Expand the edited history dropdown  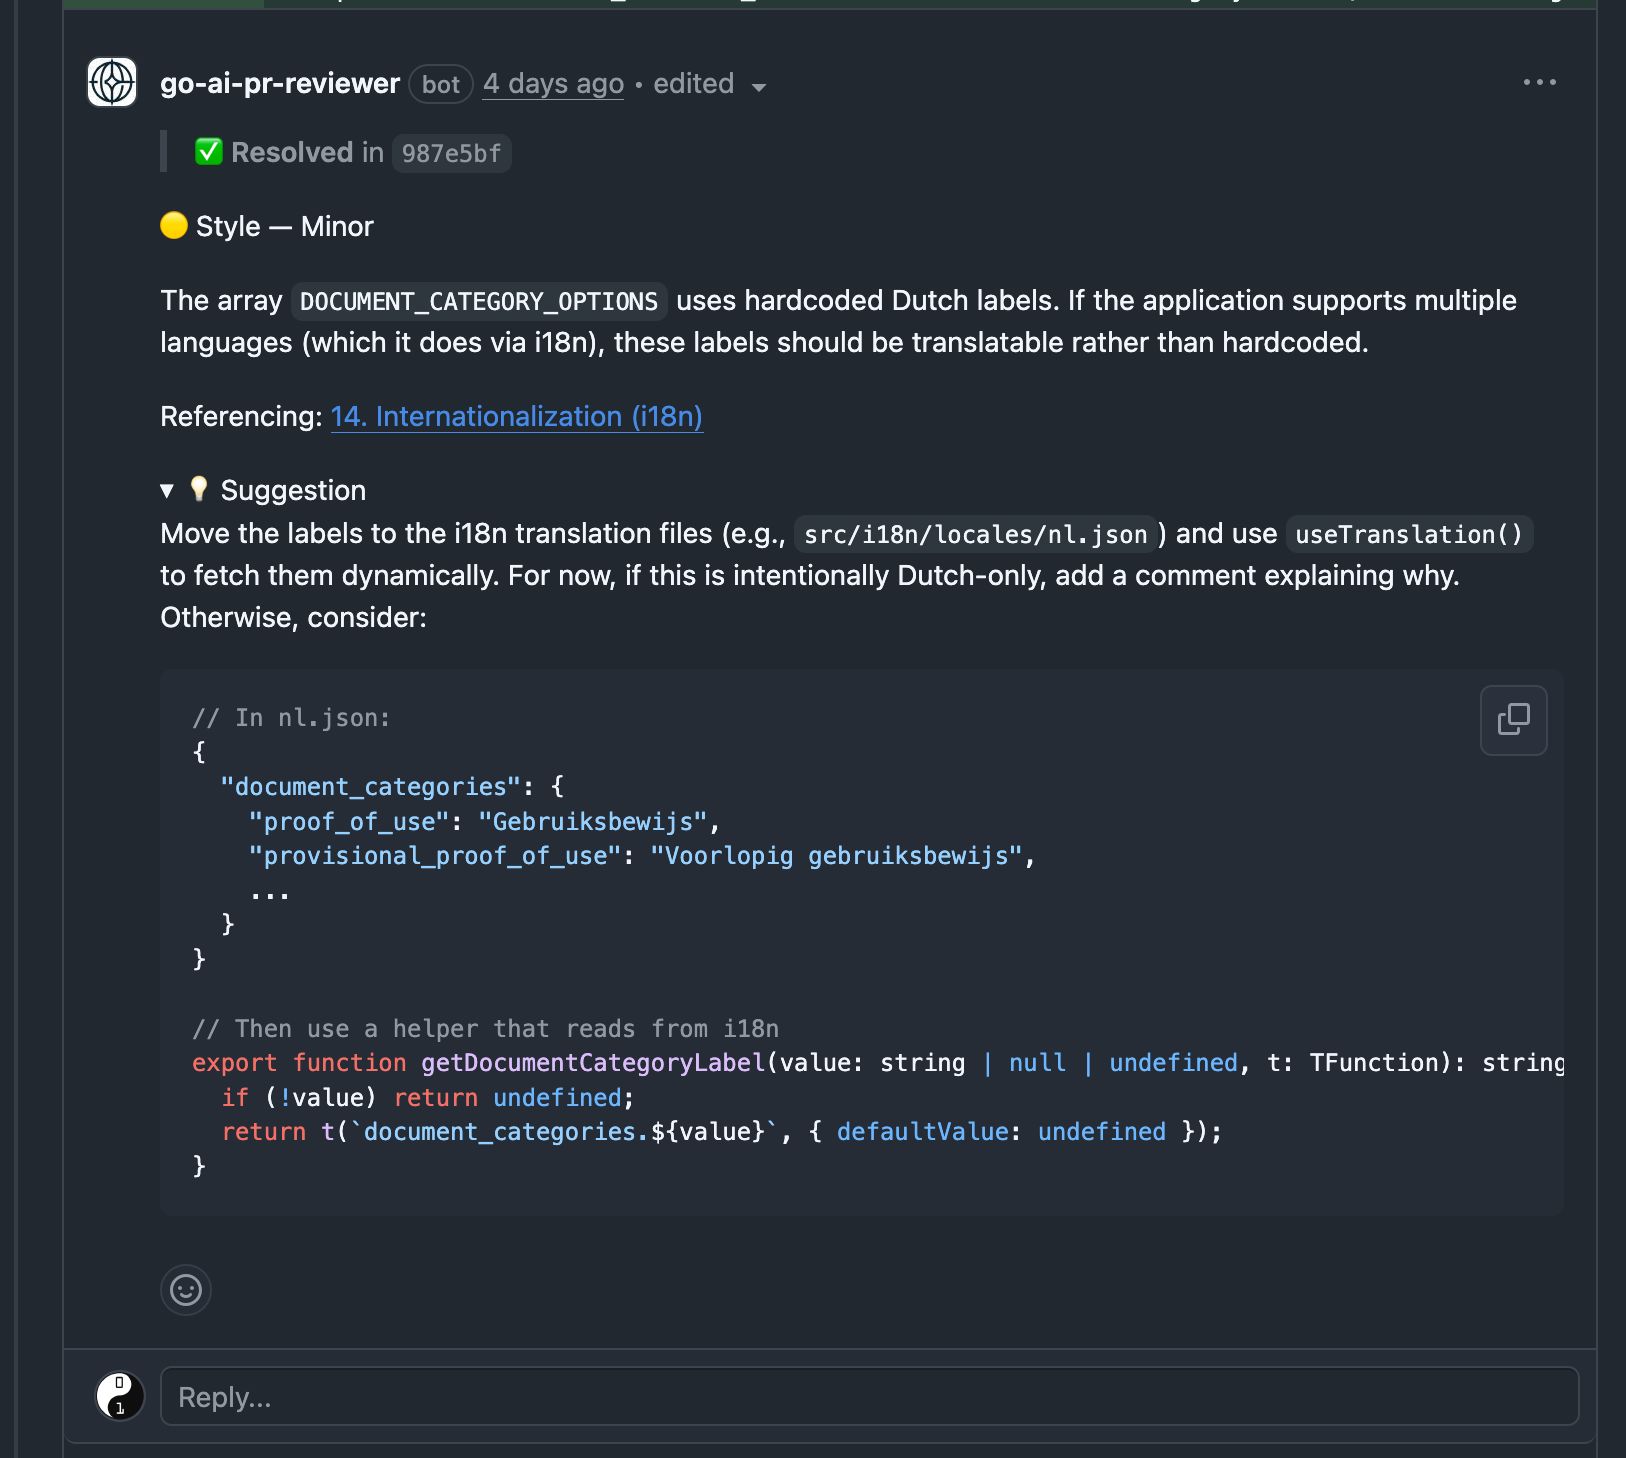click(x=759, y=86)
